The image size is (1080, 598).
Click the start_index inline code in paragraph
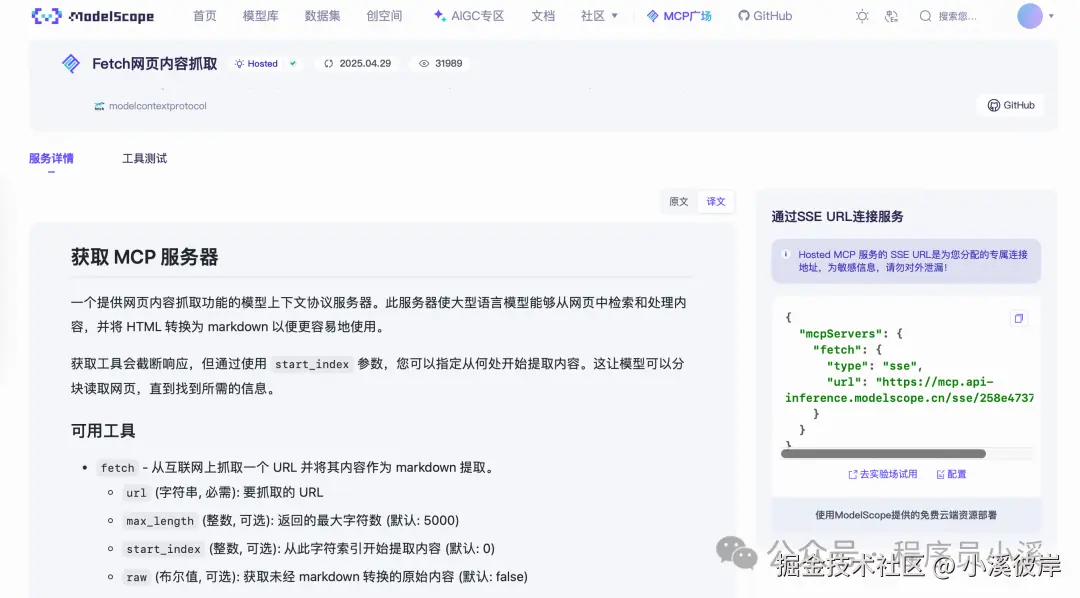coord(312,364)
